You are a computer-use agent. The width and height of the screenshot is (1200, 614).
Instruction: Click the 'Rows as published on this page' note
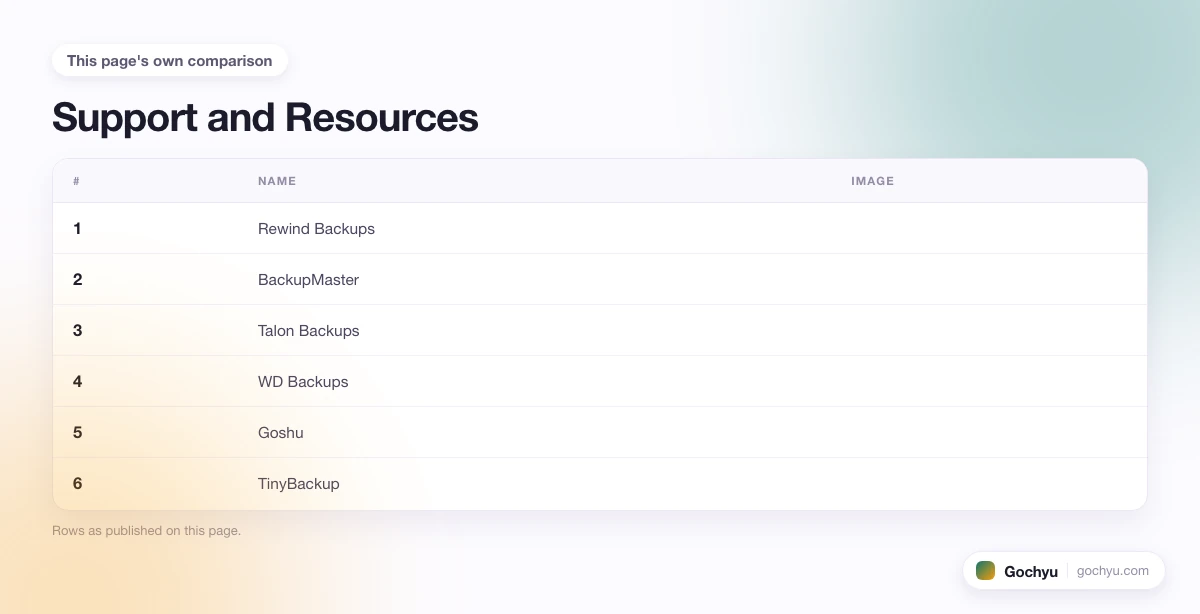(146, 531)
